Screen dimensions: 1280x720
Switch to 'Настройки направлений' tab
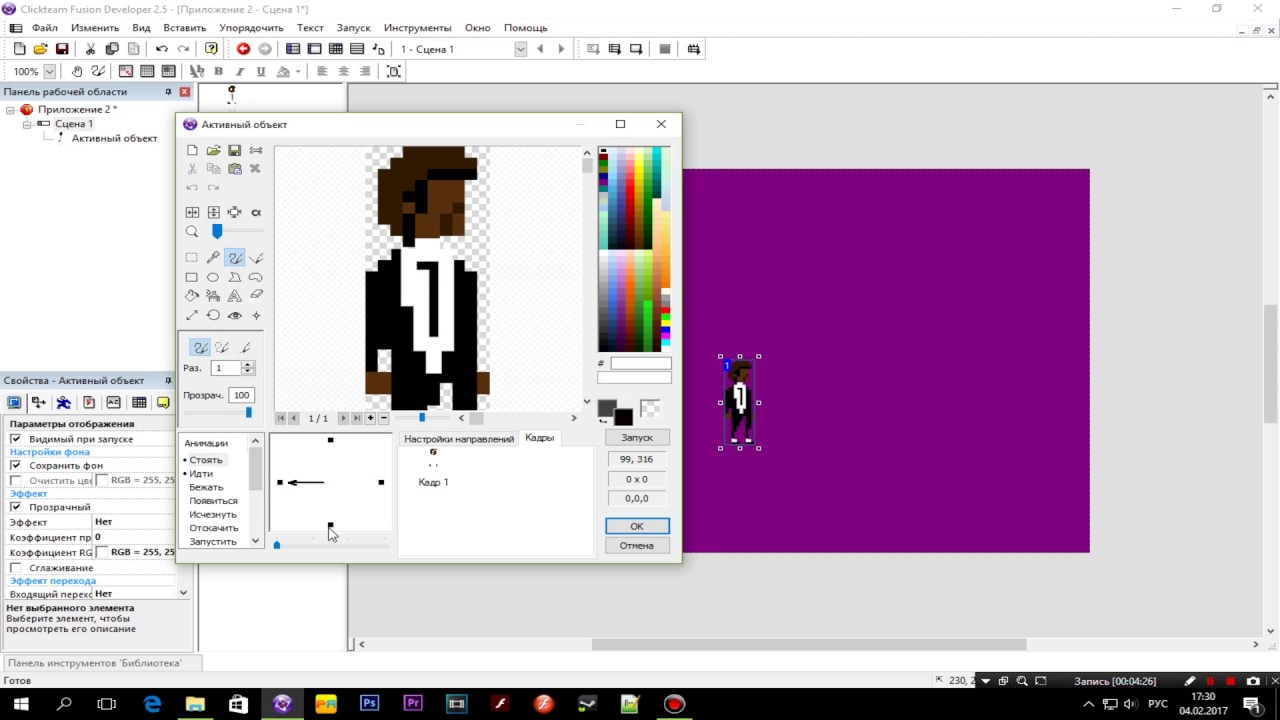click(x=459, y=439)
